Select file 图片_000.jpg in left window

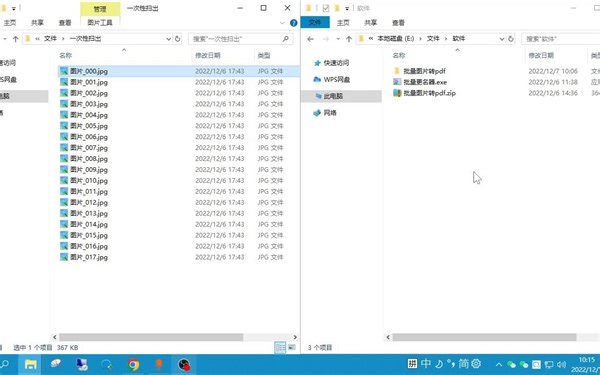(178, 71)
